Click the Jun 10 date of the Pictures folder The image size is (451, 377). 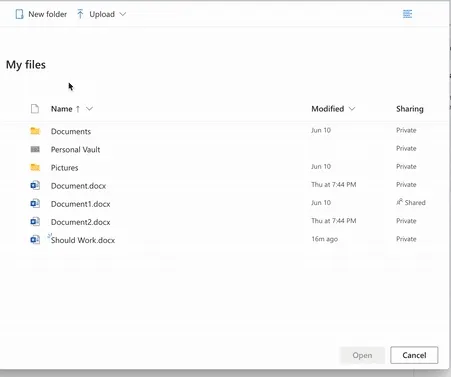click(321, 166)
